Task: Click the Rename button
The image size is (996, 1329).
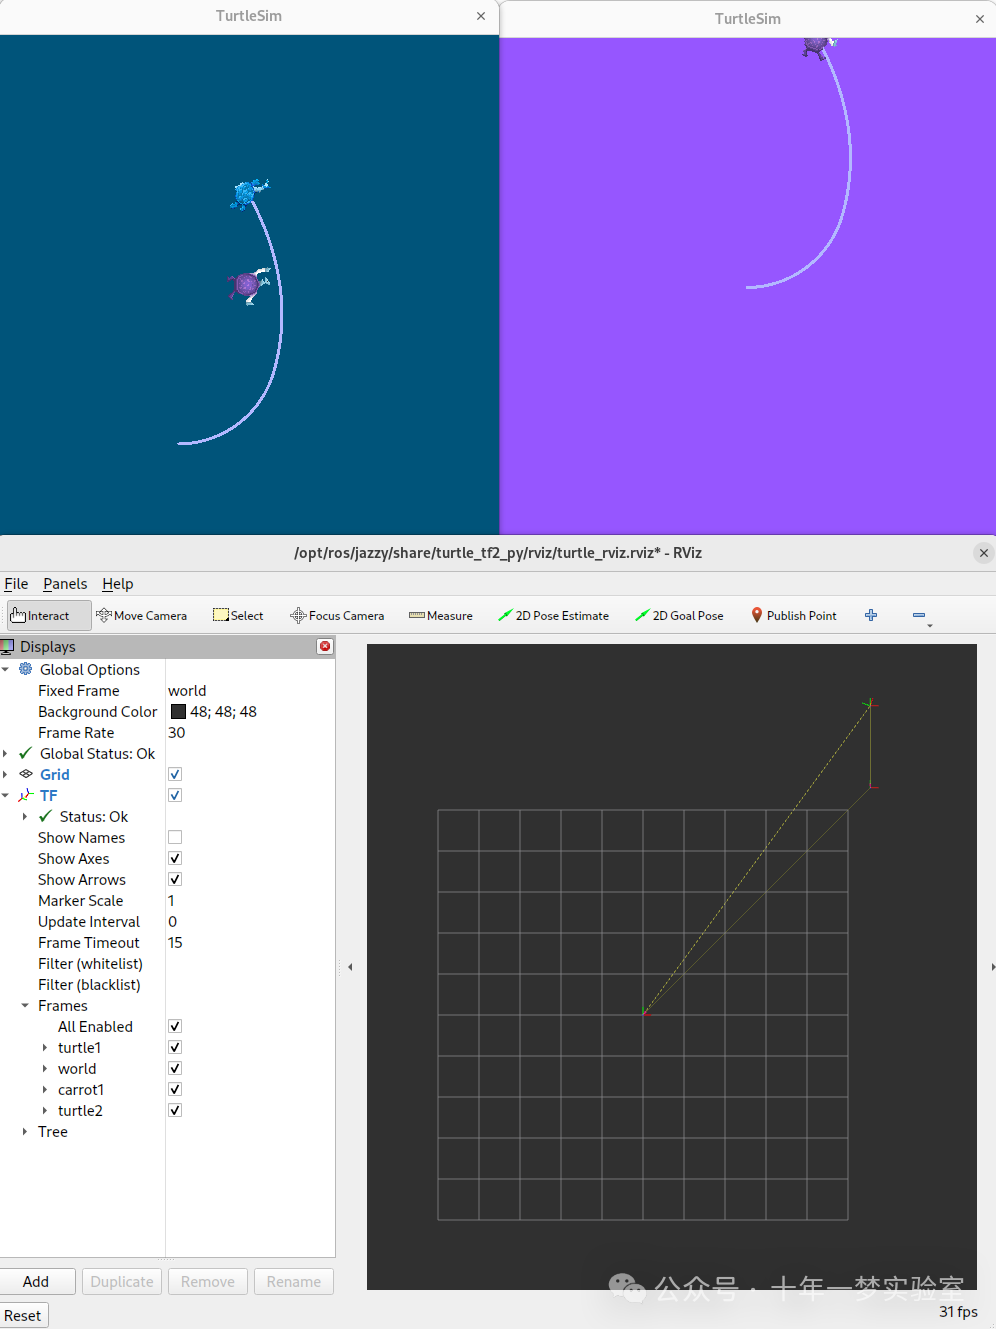Action: pyautogui.click(x=294, y=1281)
